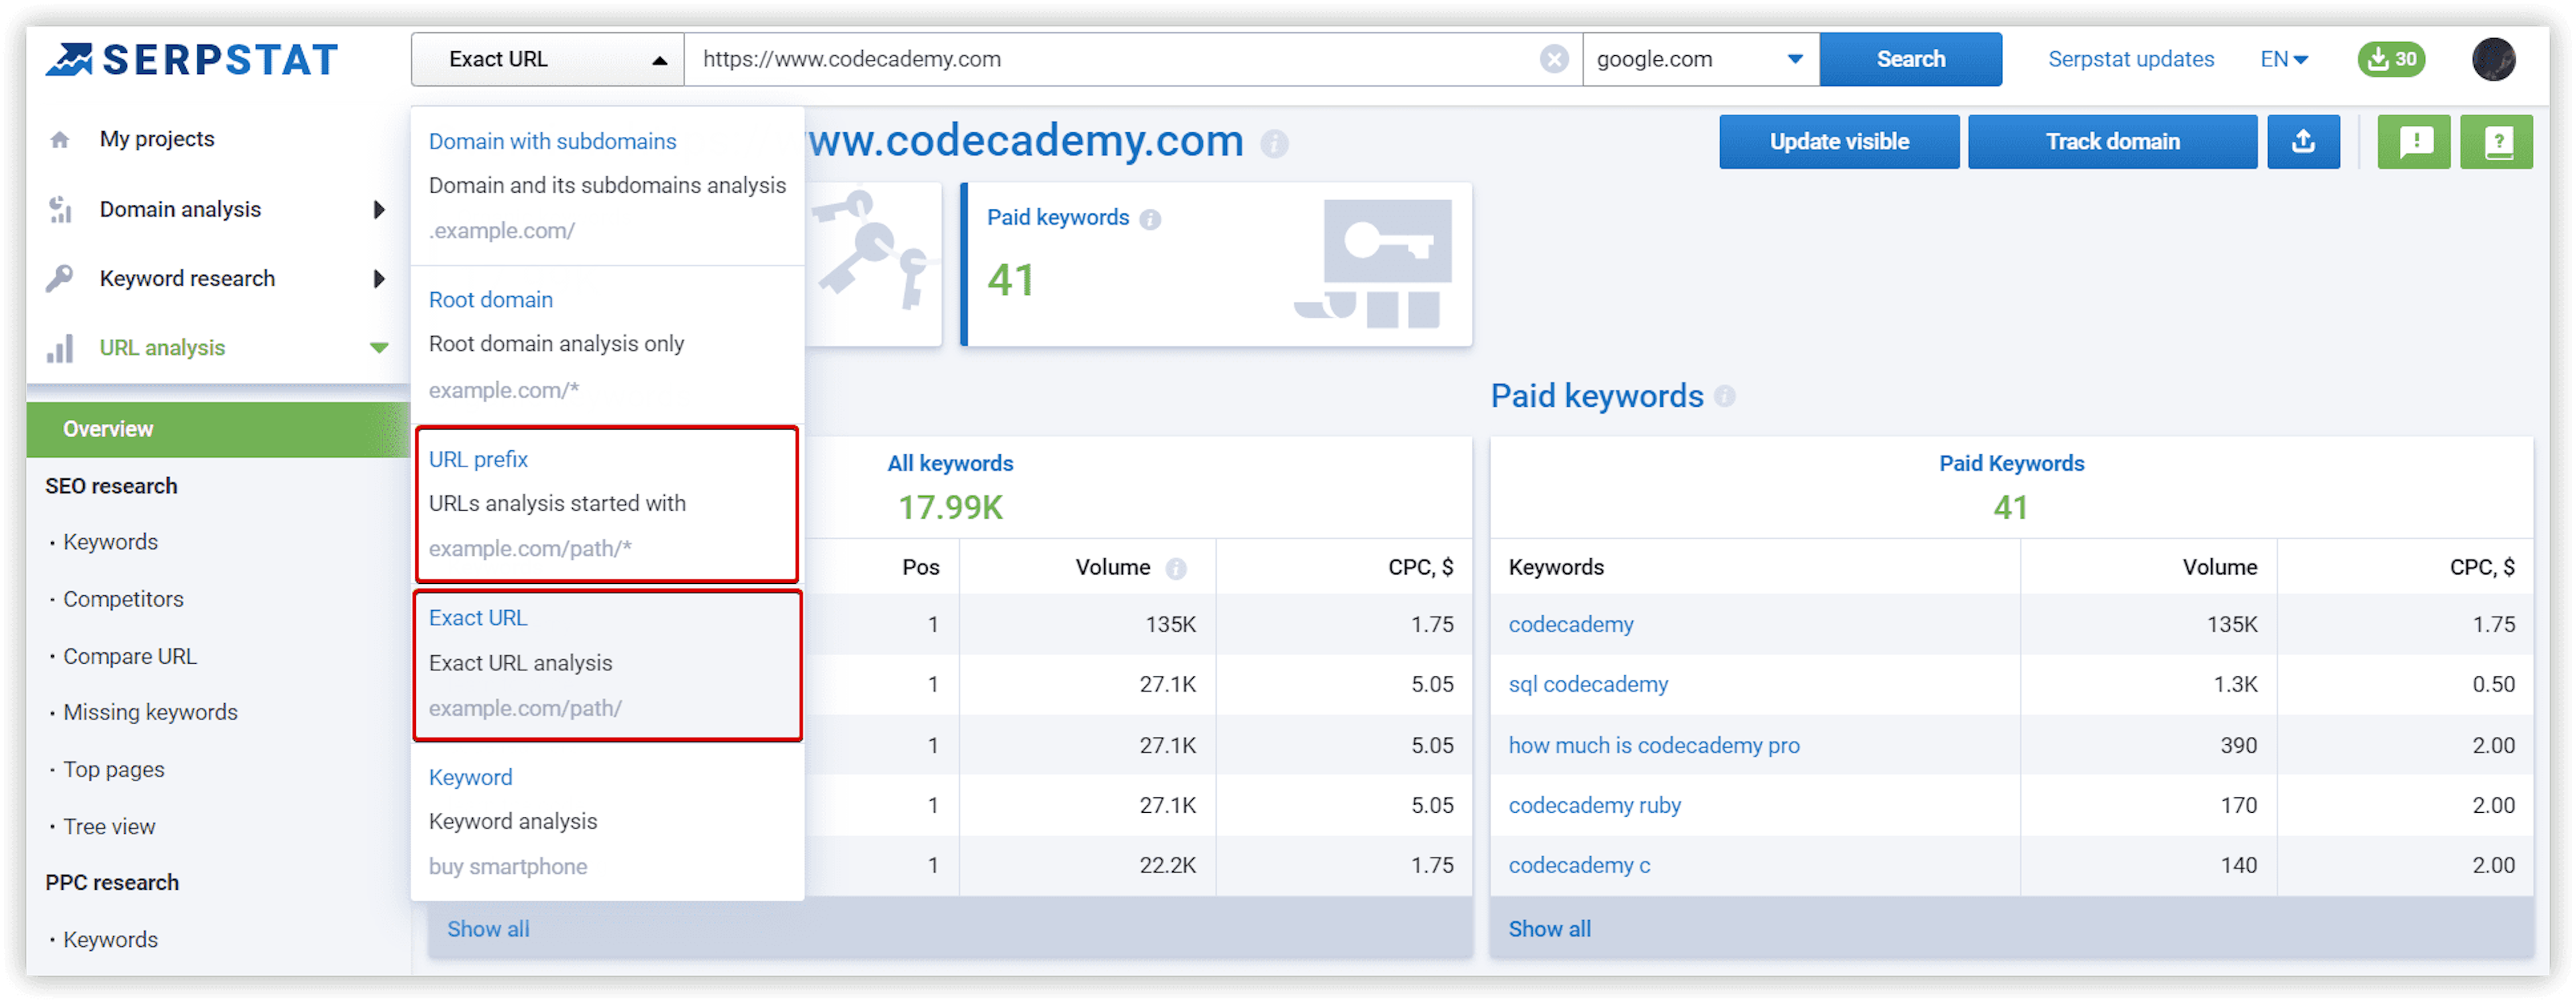The height and width of the screenshot is (1002, 2576).
Task: Click the codecademy ruby keyword link
Action: pos(1594,806)
